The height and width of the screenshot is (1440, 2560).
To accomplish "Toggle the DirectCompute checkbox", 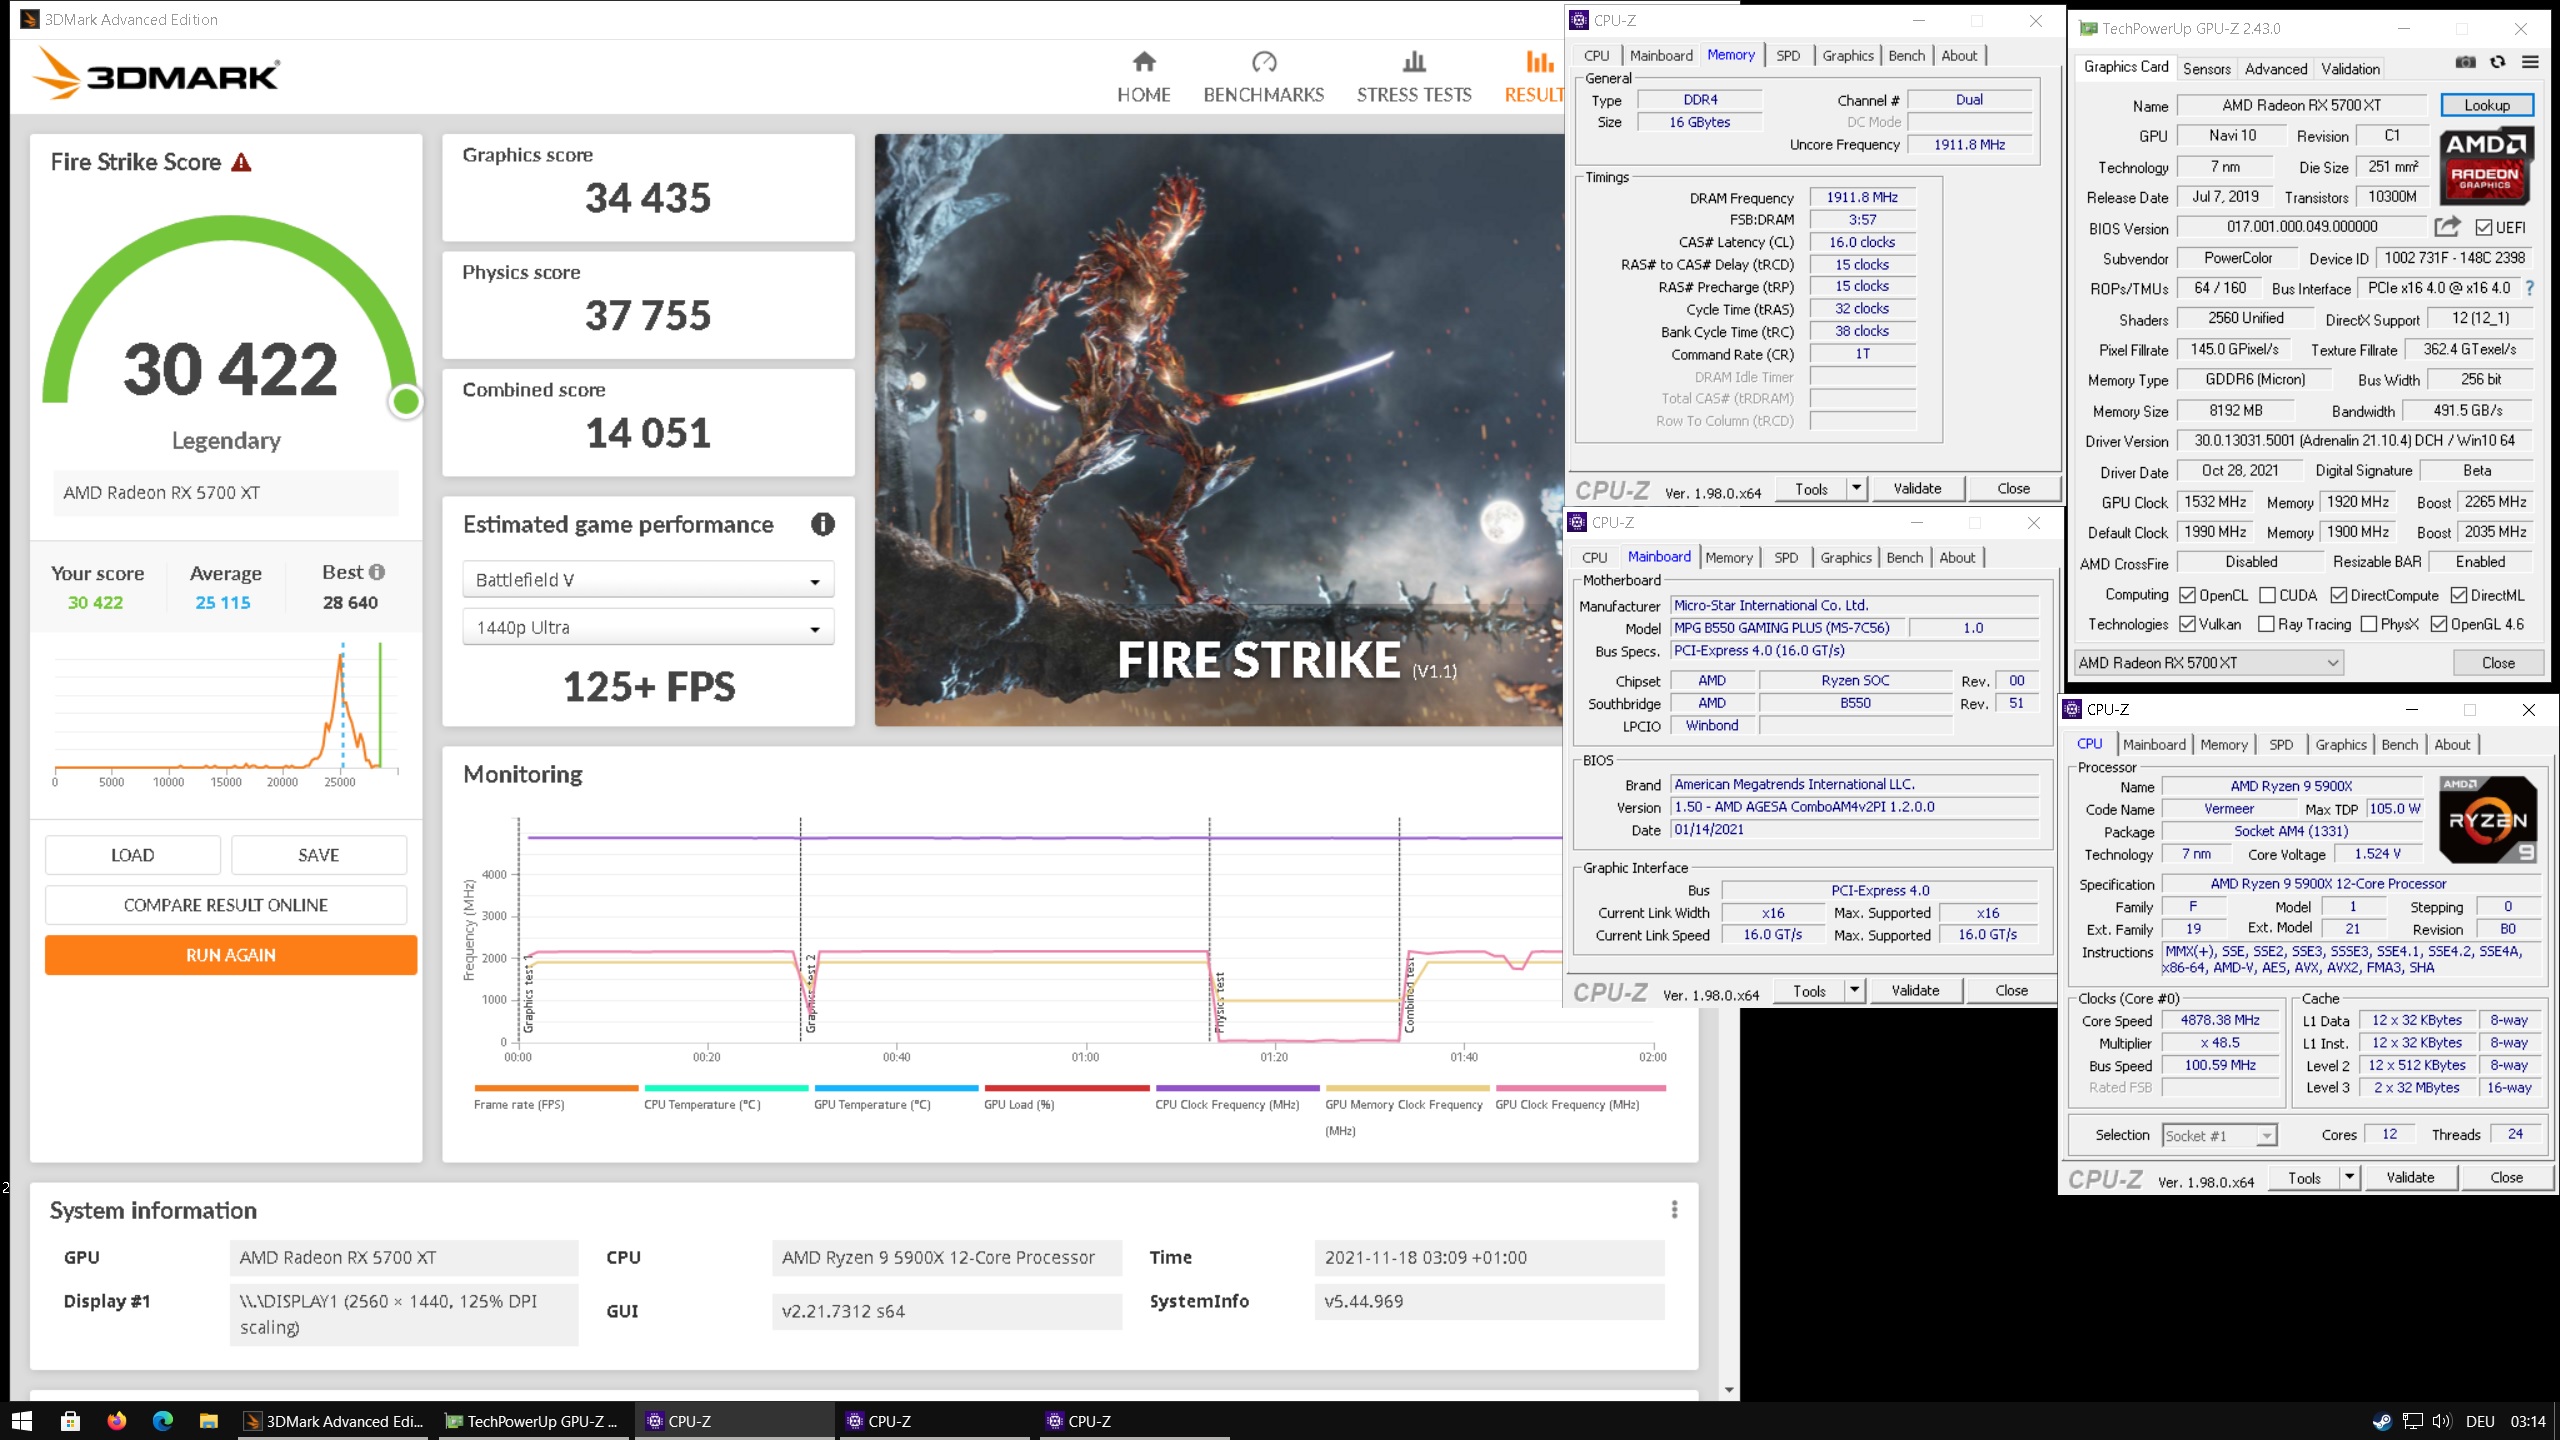I will [x=2338, y=596].
